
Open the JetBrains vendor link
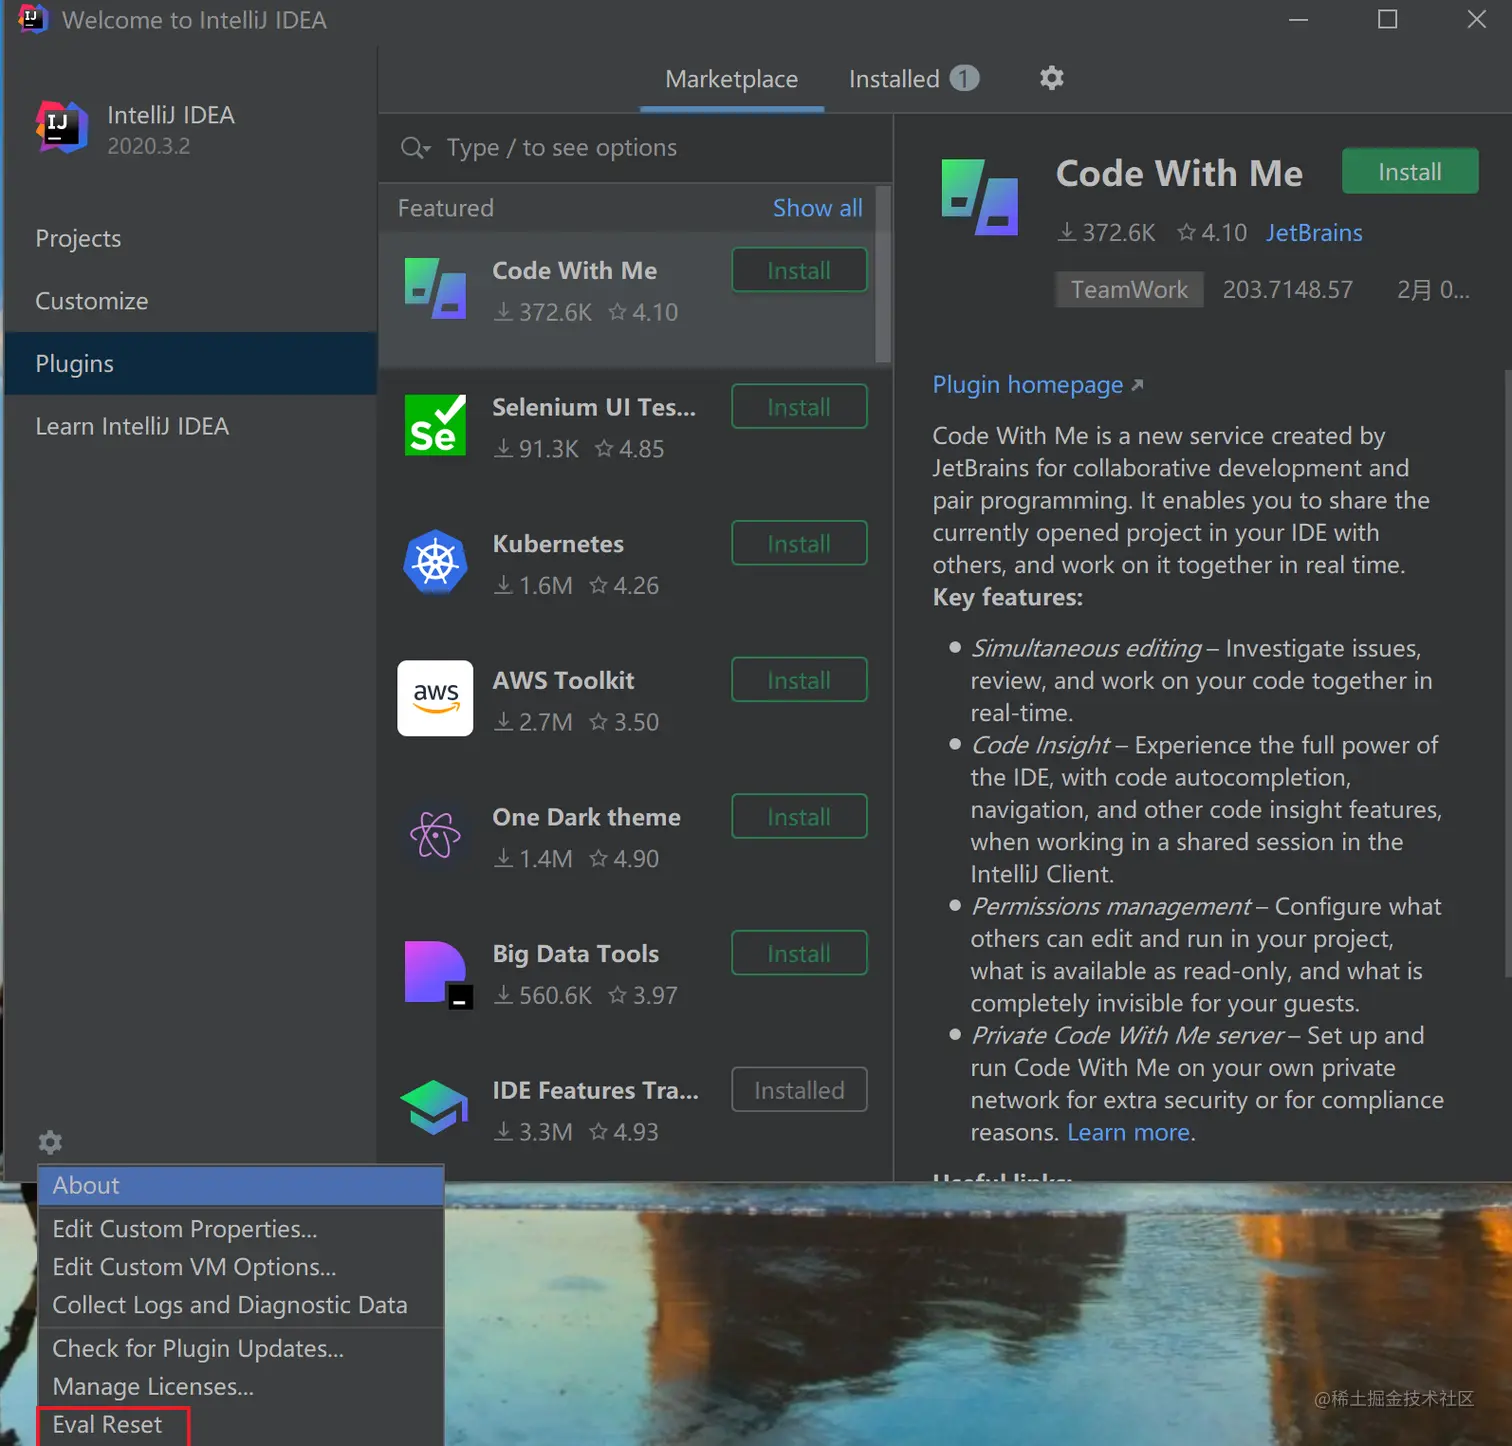click(x=1314, y=233)
